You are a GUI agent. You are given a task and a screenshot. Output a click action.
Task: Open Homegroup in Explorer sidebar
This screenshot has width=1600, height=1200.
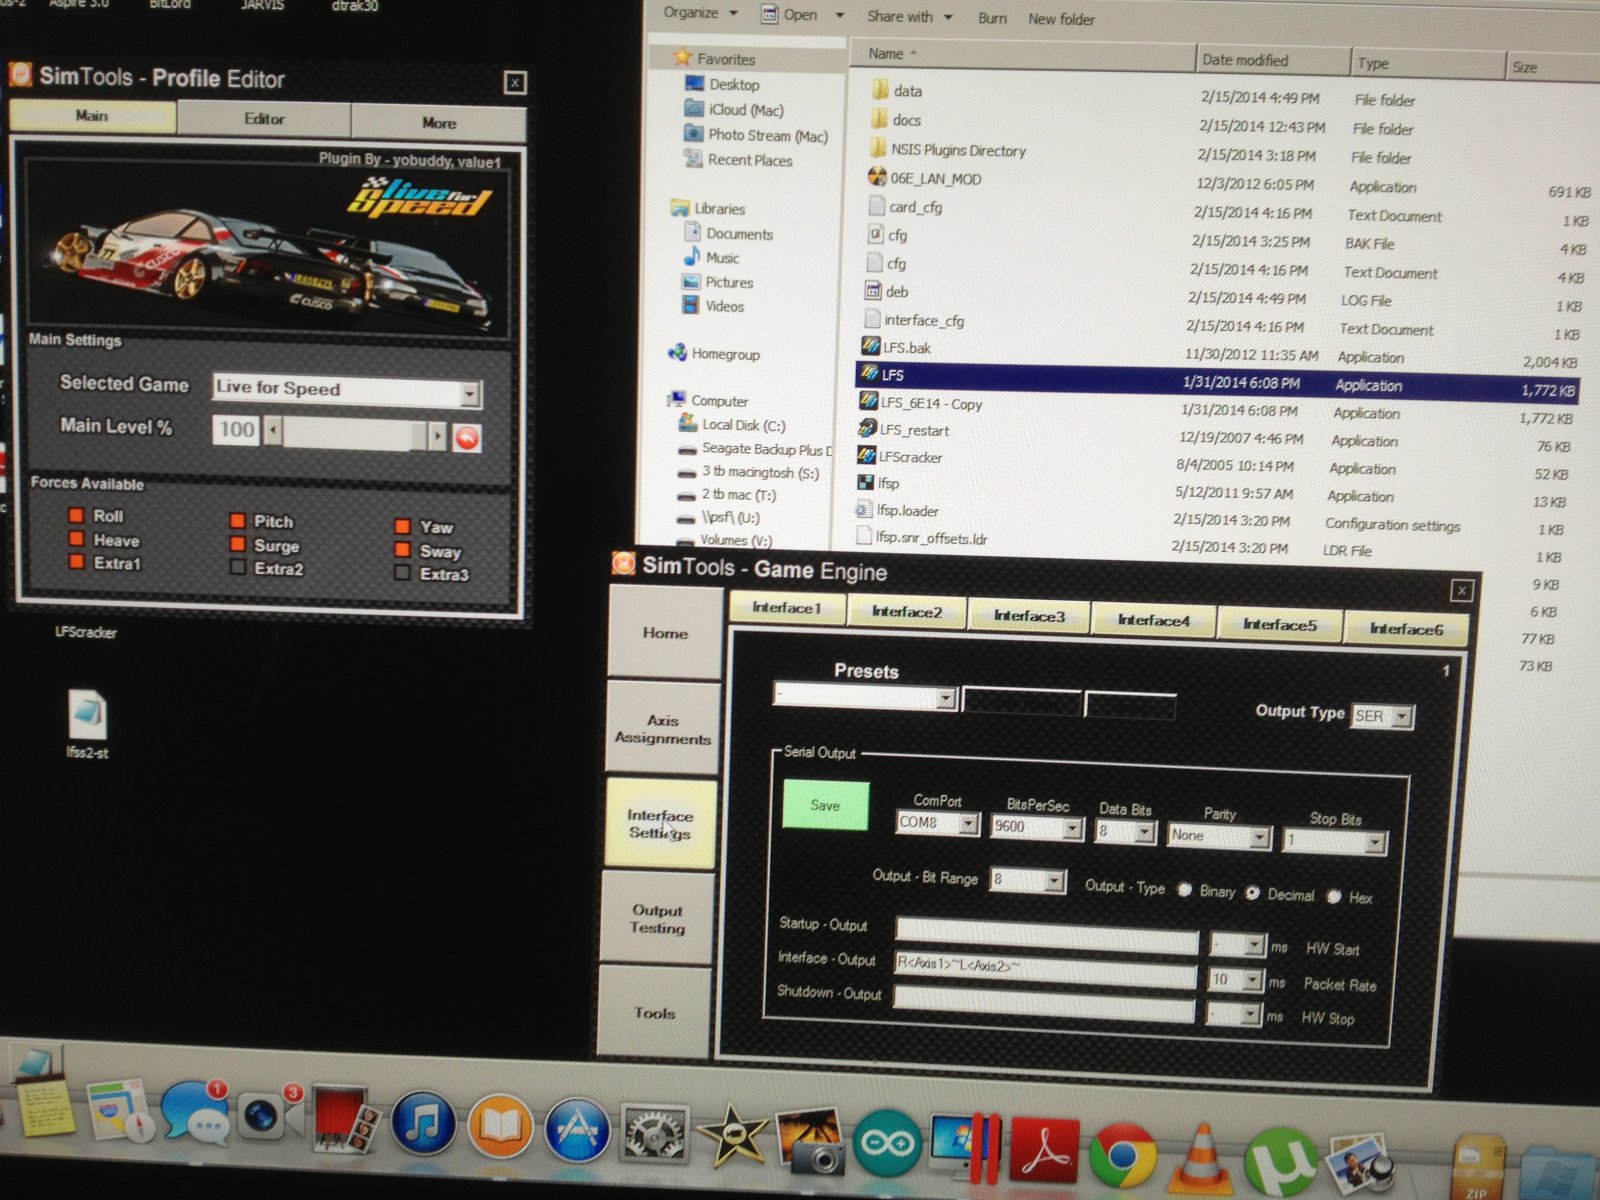point(725,354)
